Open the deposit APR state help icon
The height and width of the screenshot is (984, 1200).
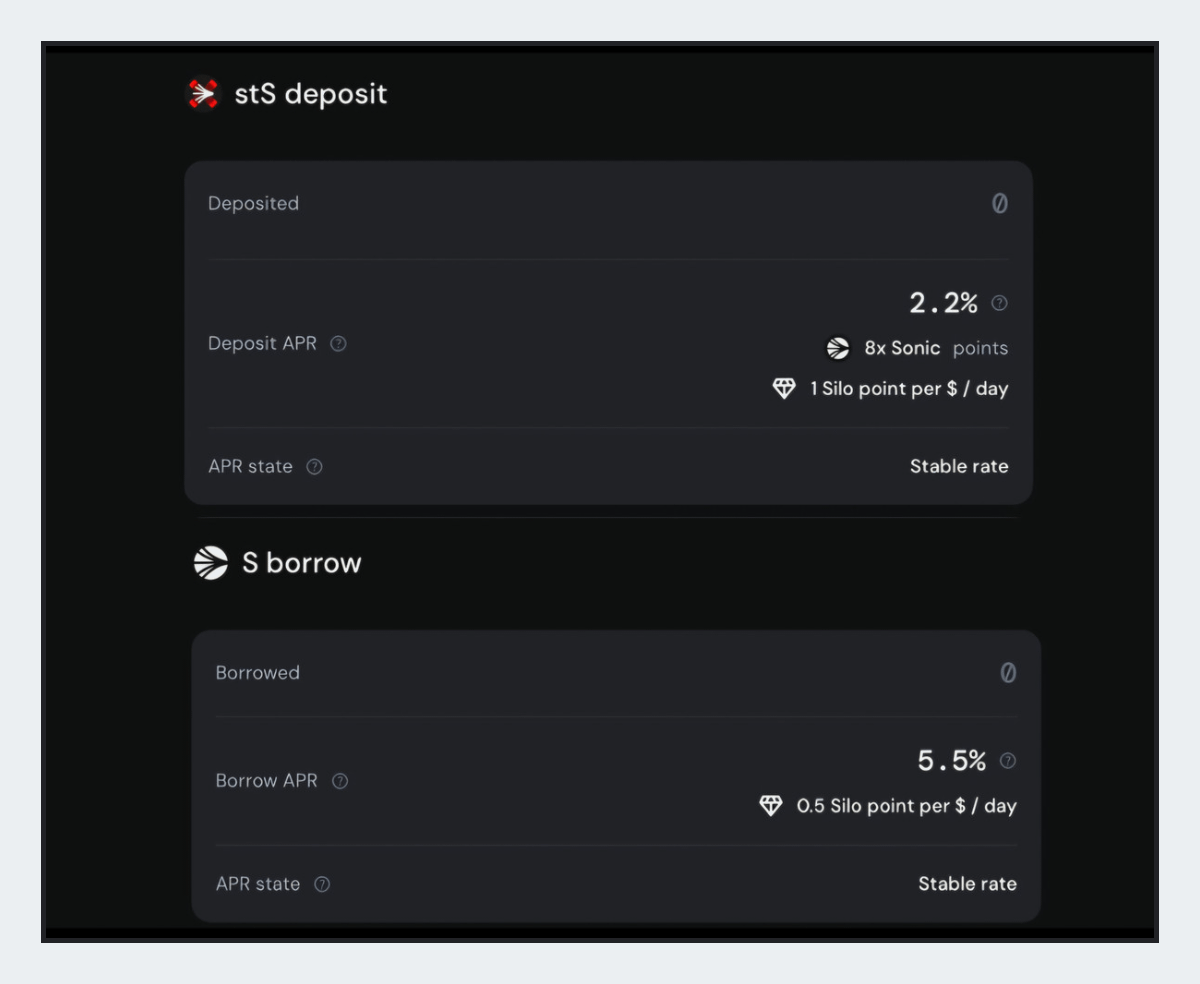click(314, 467)
